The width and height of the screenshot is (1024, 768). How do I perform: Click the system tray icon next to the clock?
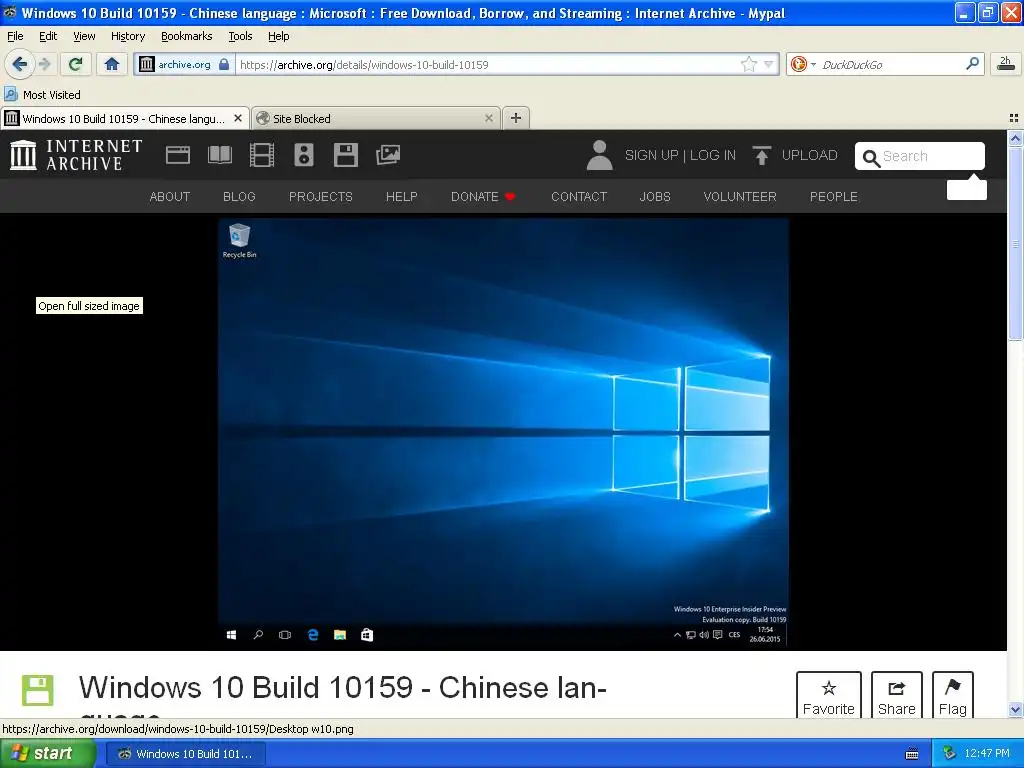coord(950,754)
